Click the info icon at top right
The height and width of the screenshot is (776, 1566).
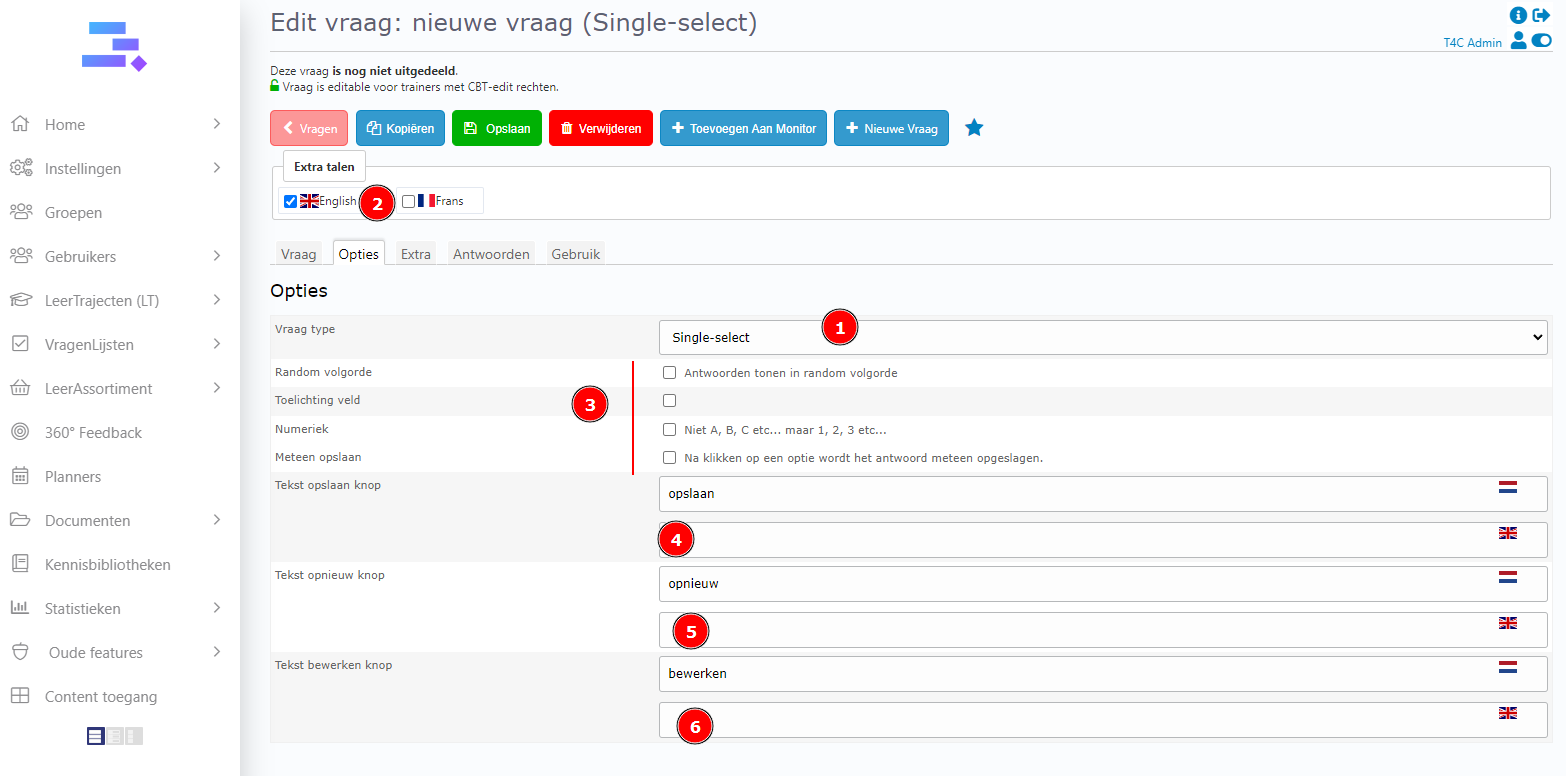point(1518,15)
